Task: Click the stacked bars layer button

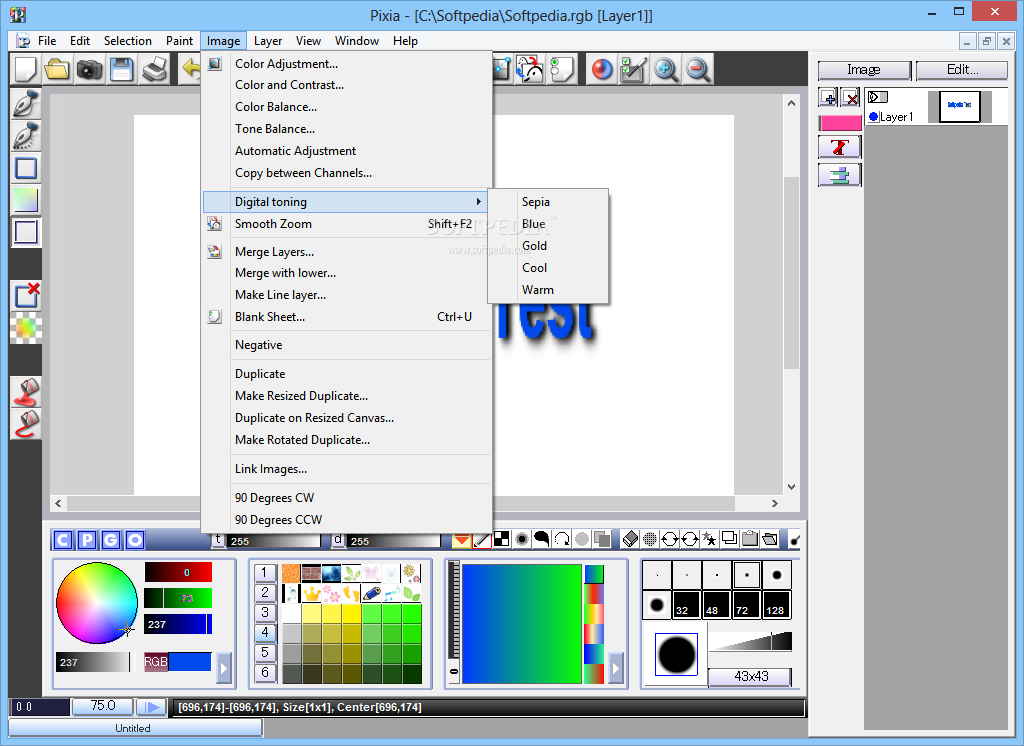Action: 839,175
